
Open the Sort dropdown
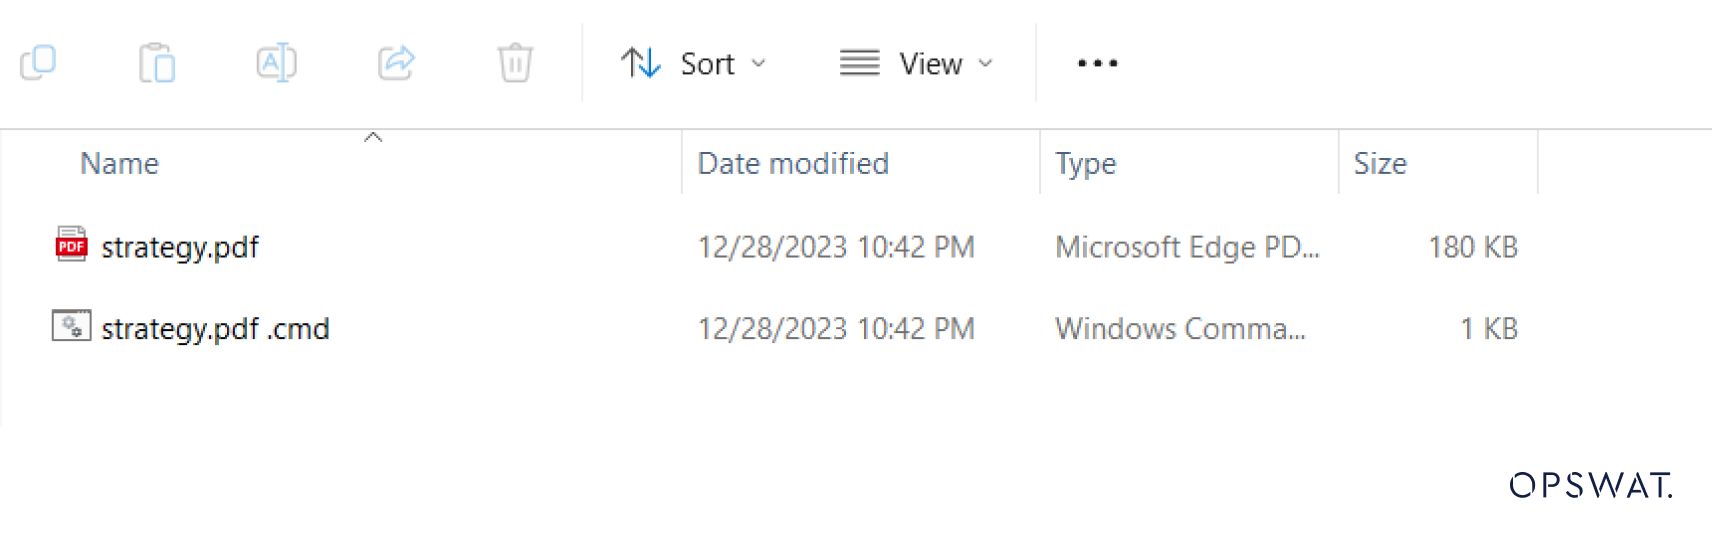[x=693, y=64]
